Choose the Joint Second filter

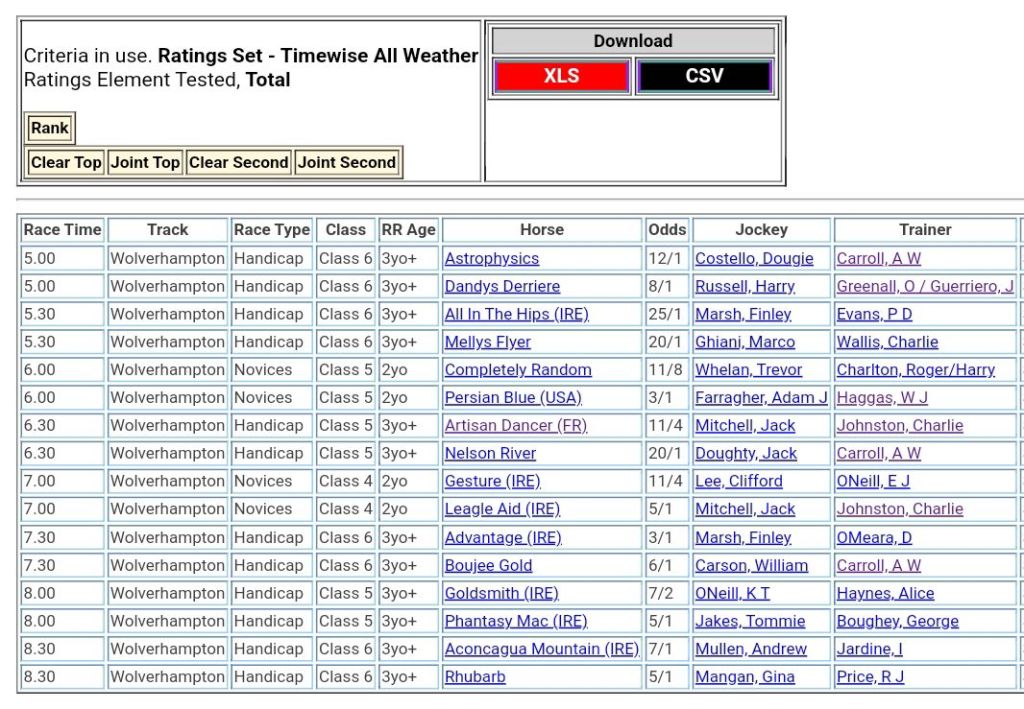tap(347, 162)
